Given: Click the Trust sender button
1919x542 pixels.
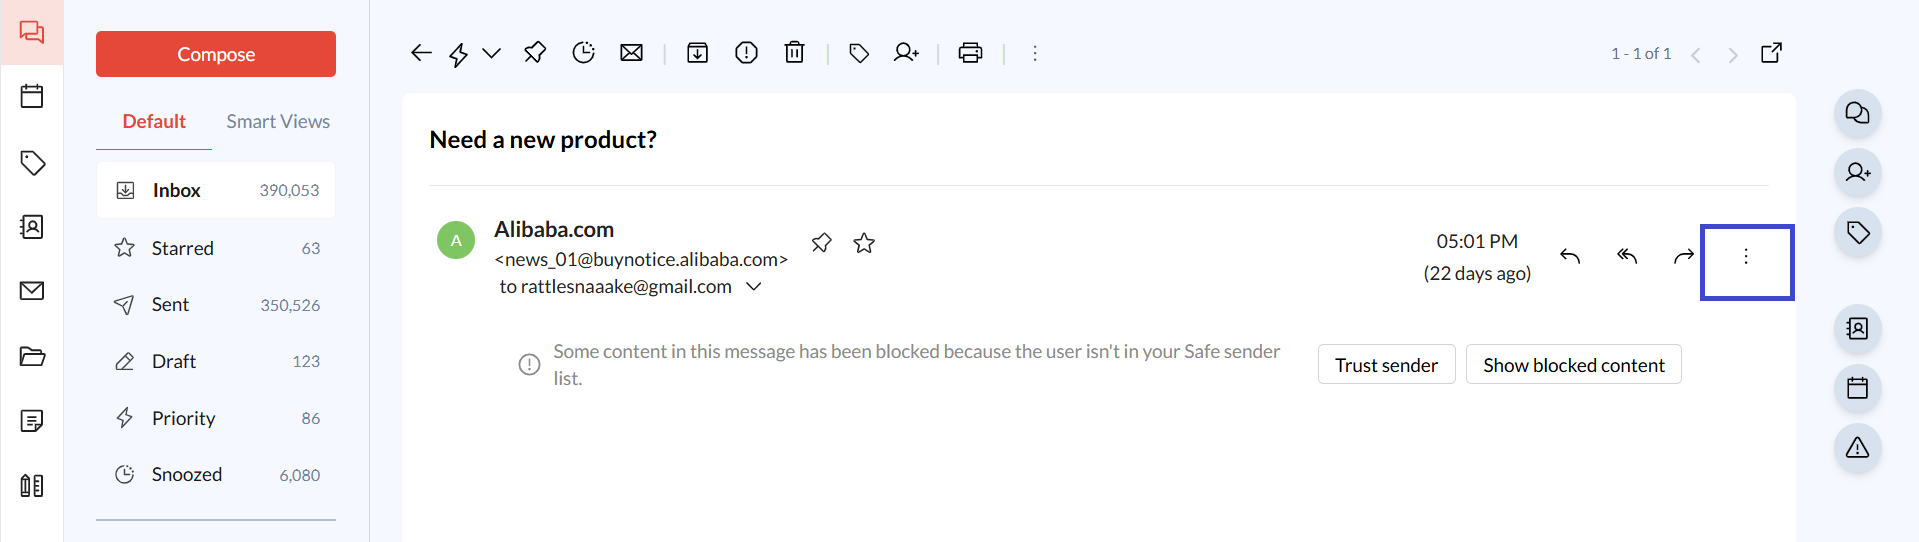Looking at the screenshot, I should pyautogui.click(x=1386, y=365).
